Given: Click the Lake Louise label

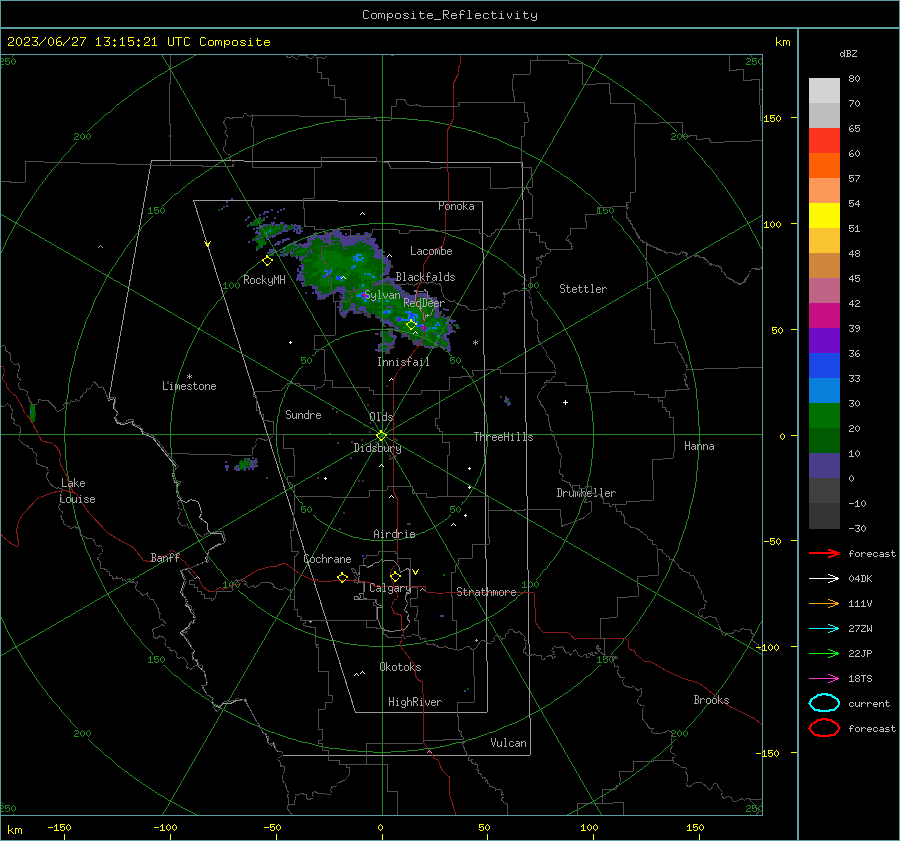Looking at the screenshot, I should (x=77, y=491).
